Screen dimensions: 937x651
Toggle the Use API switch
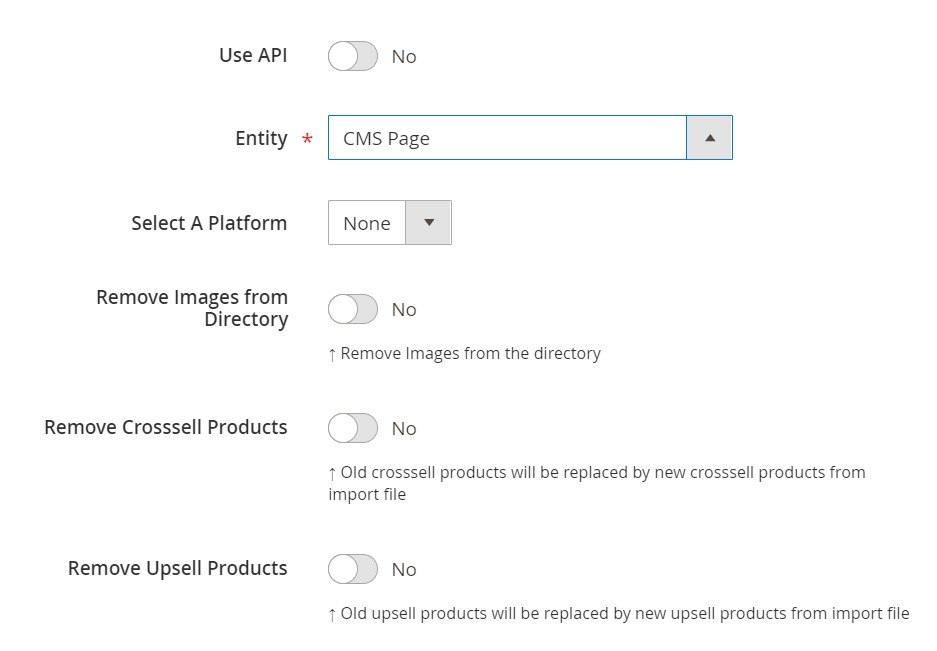point(352,57)
